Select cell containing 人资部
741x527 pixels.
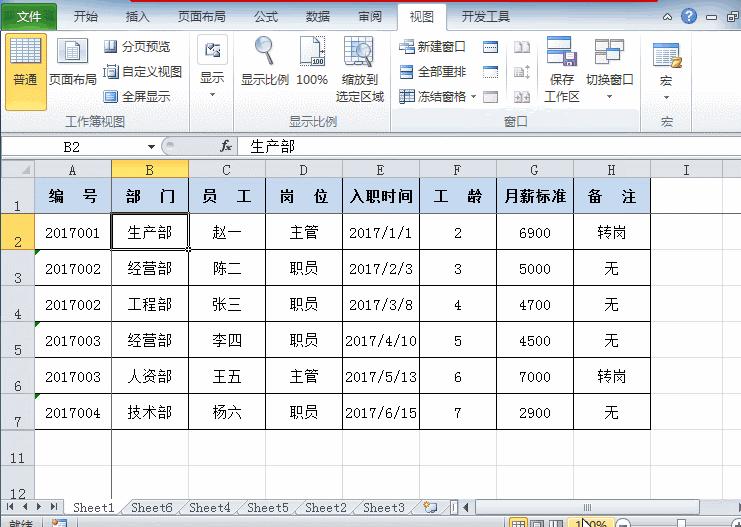(x=150, y=376)
